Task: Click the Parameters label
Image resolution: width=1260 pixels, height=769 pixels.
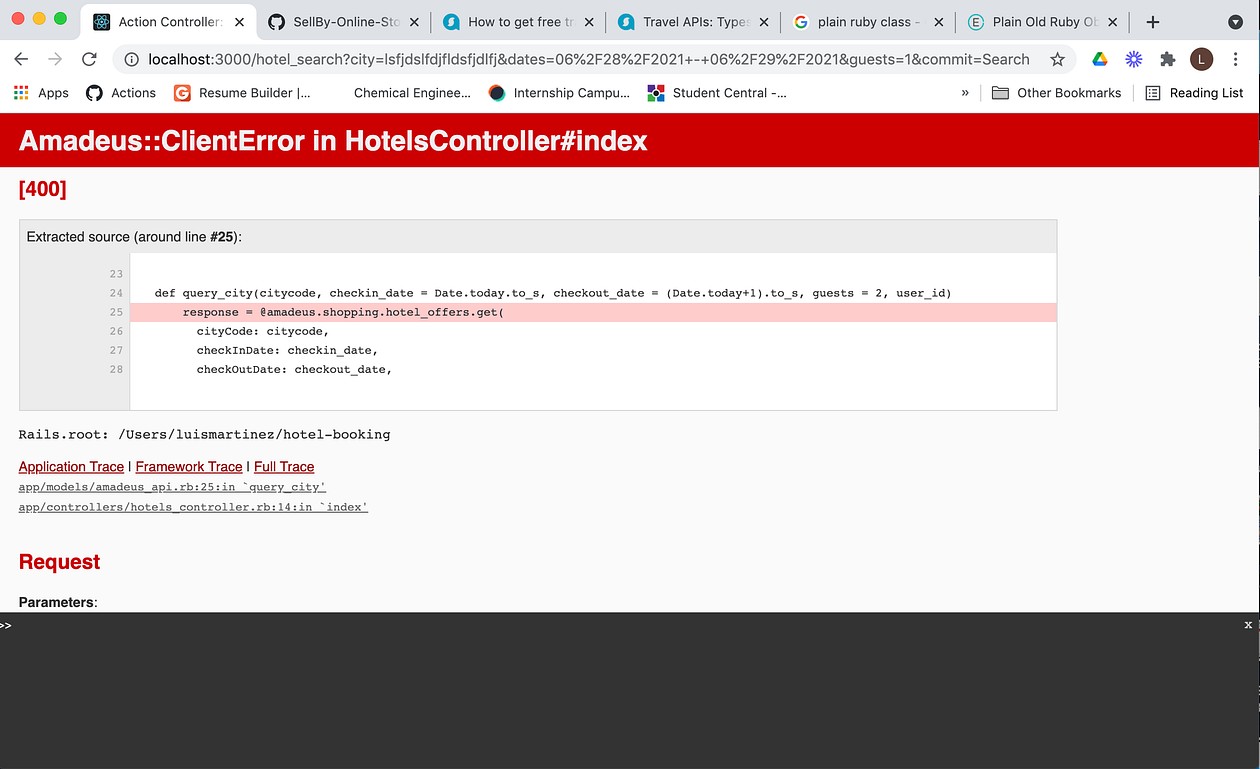Action: [58, 603]
